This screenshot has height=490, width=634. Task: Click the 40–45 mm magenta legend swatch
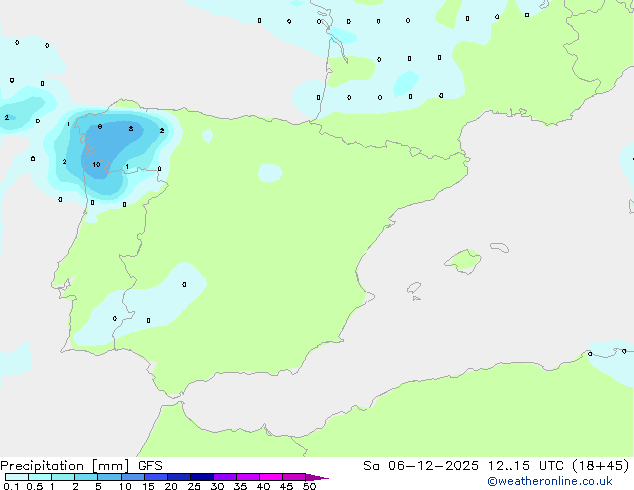click(x=271, y=477)
